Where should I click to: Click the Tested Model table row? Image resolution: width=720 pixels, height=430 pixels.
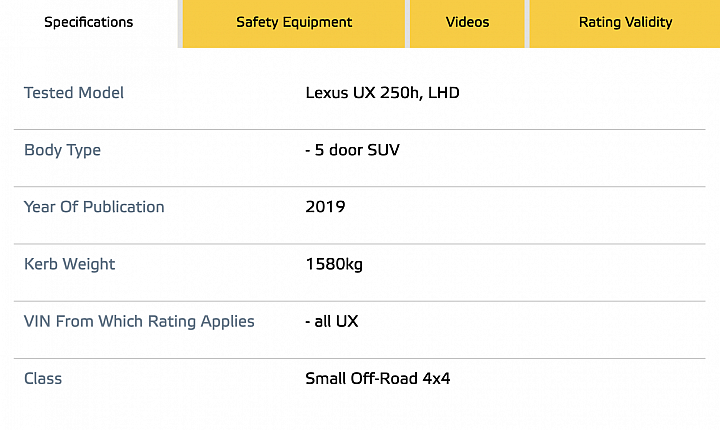tap(360, 93)
